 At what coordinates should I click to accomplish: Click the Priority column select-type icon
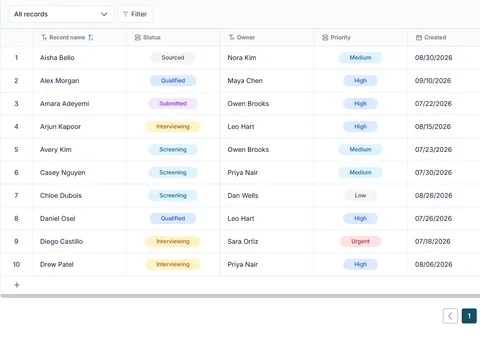(325, 38)
